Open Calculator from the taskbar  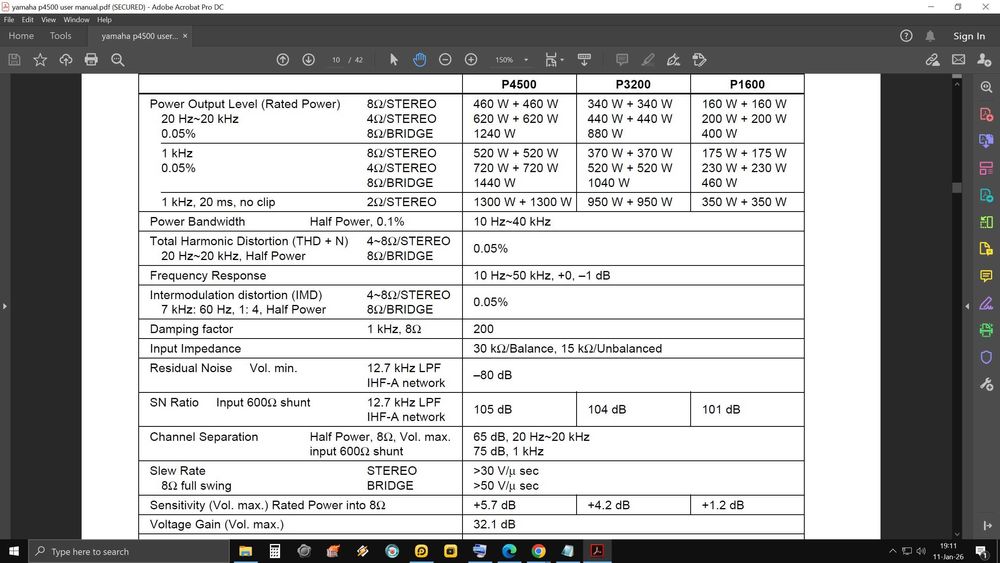tap(275, 552)
